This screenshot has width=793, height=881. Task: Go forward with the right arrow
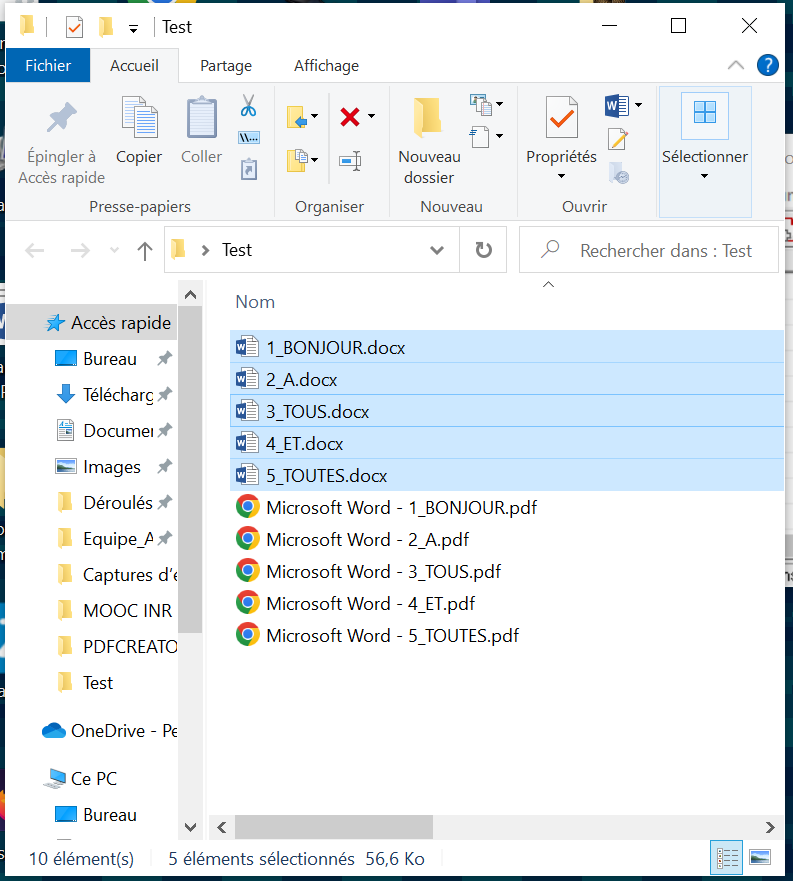pos(80,251)
